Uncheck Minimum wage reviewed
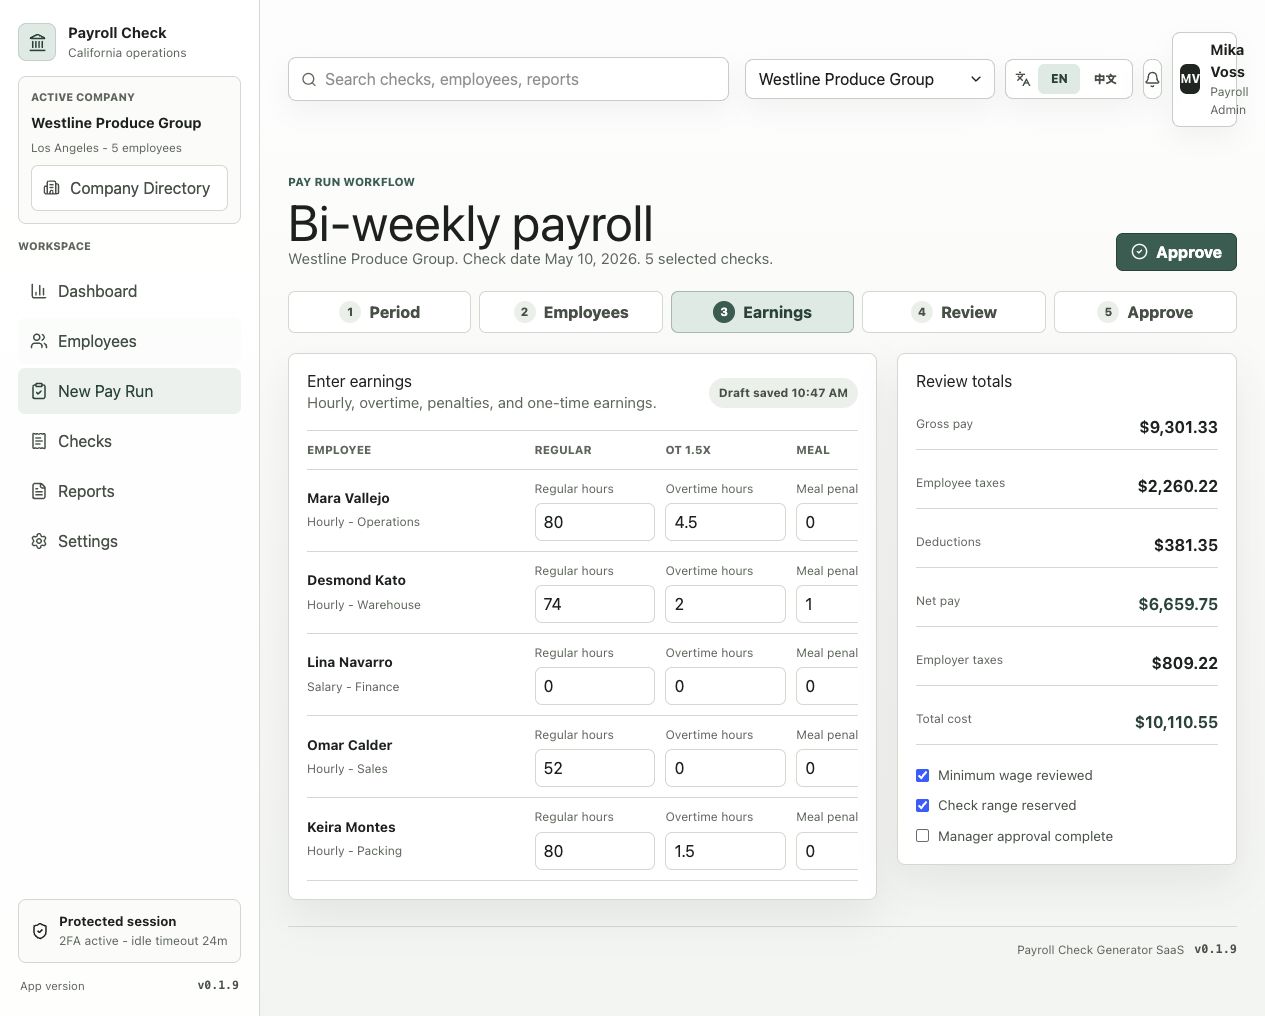Viewport: 1265px width, 1016px height. point(922,775)
